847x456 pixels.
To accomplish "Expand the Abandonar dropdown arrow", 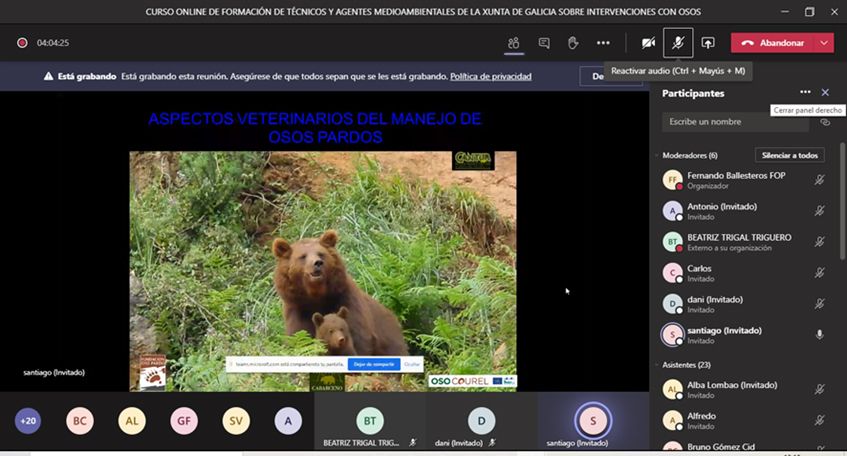I will [824, 43].
